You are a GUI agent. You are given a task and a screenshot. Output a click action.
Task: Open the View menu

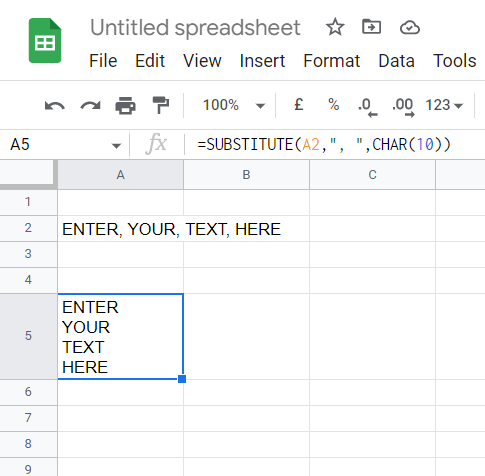[202, 61]
